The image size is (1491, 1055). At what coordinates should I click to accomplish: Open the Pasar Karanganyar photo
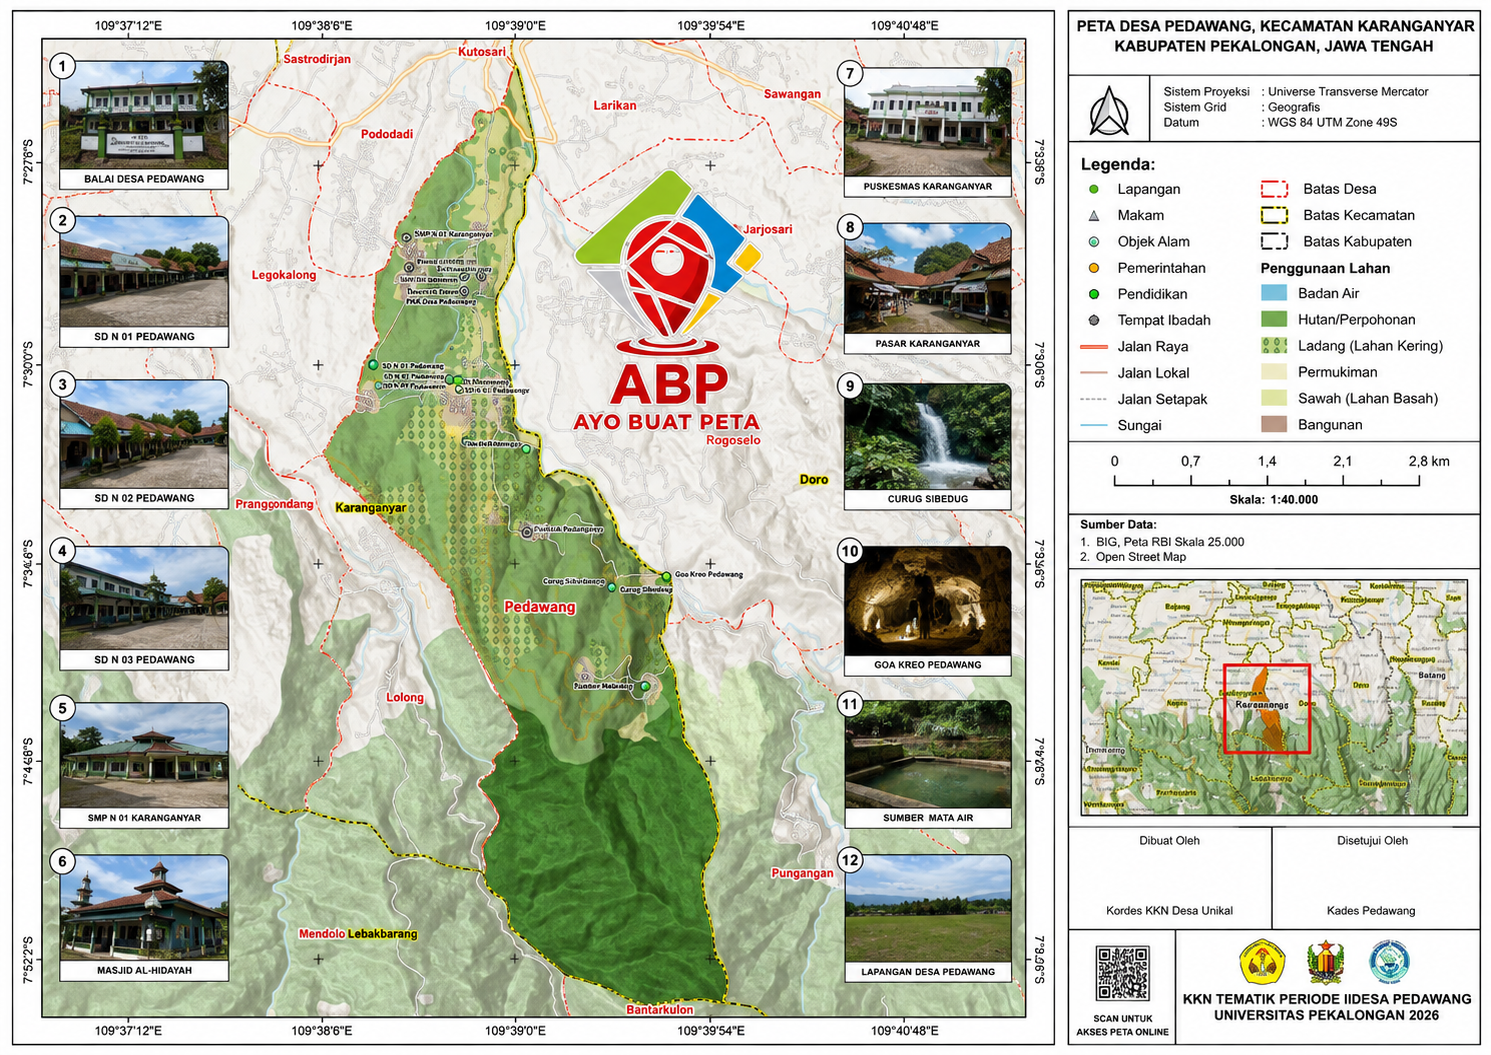[928, 278]
